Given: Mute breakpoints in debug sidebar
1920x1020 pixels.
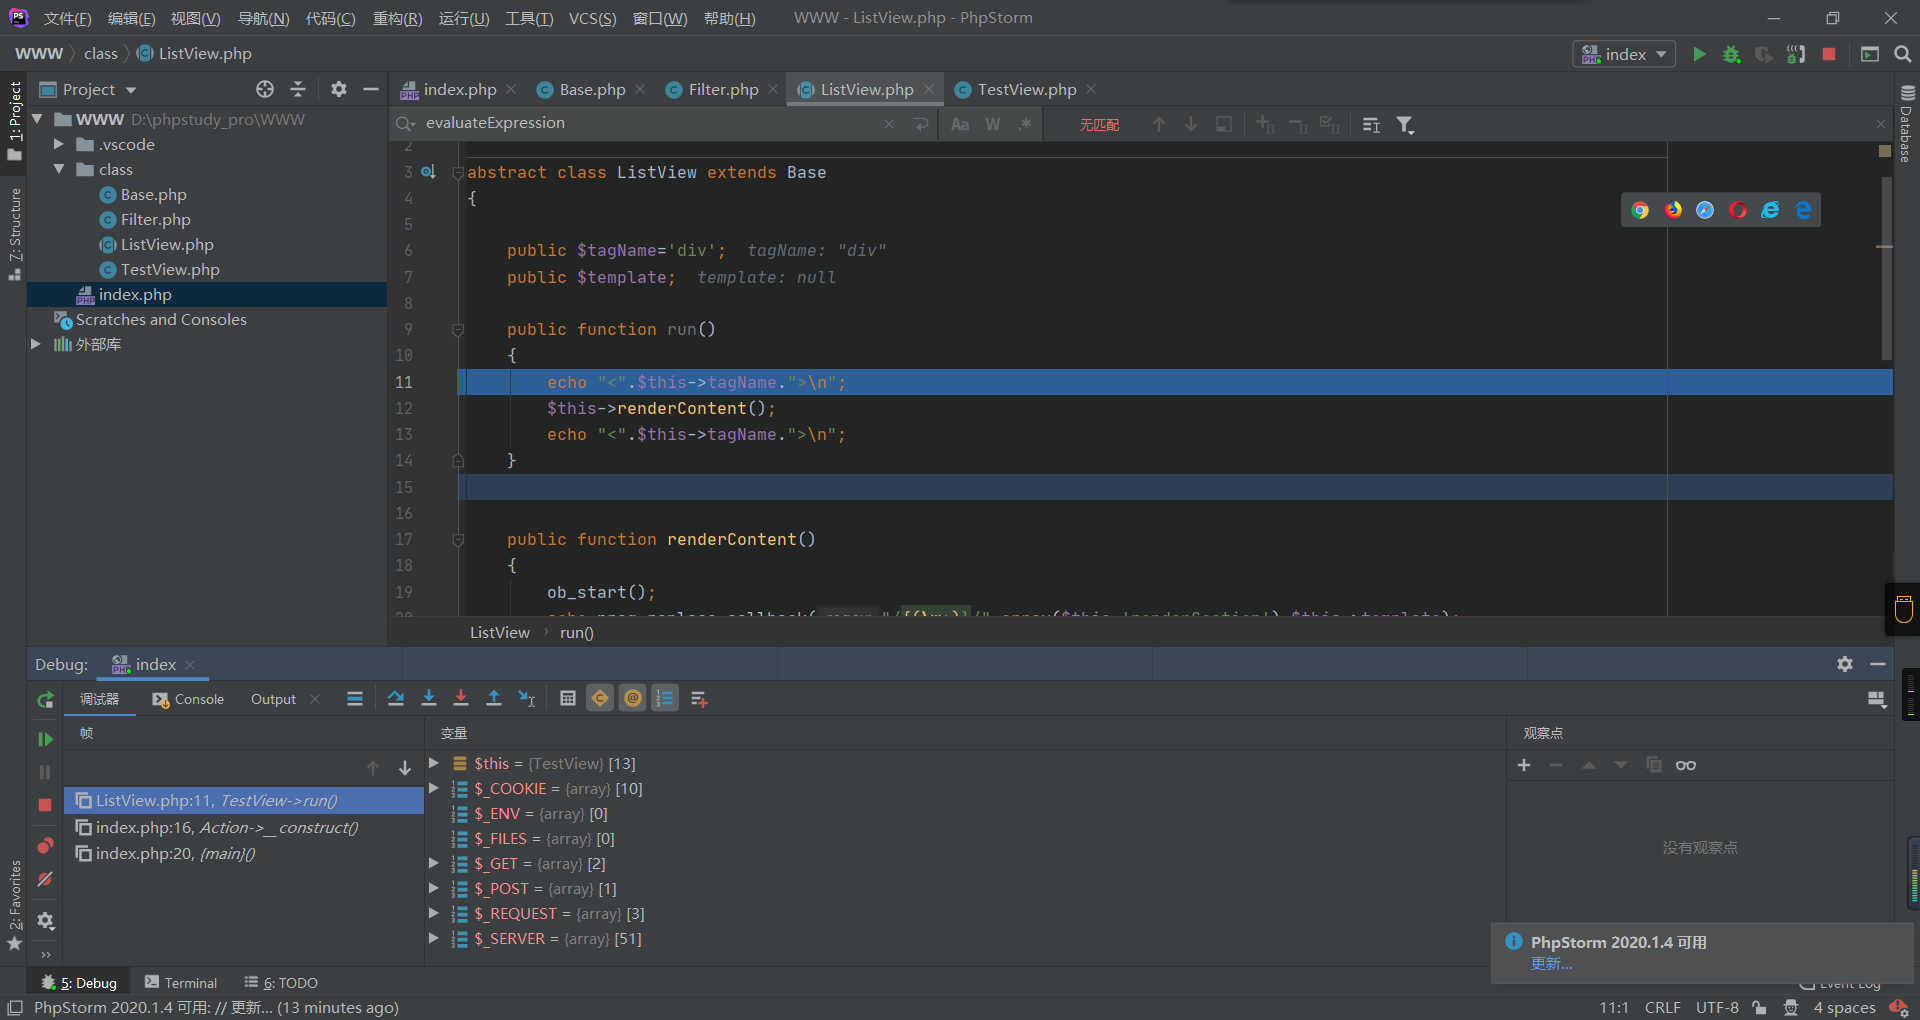Looking at the screenshot, I should [x=45, y=879].
